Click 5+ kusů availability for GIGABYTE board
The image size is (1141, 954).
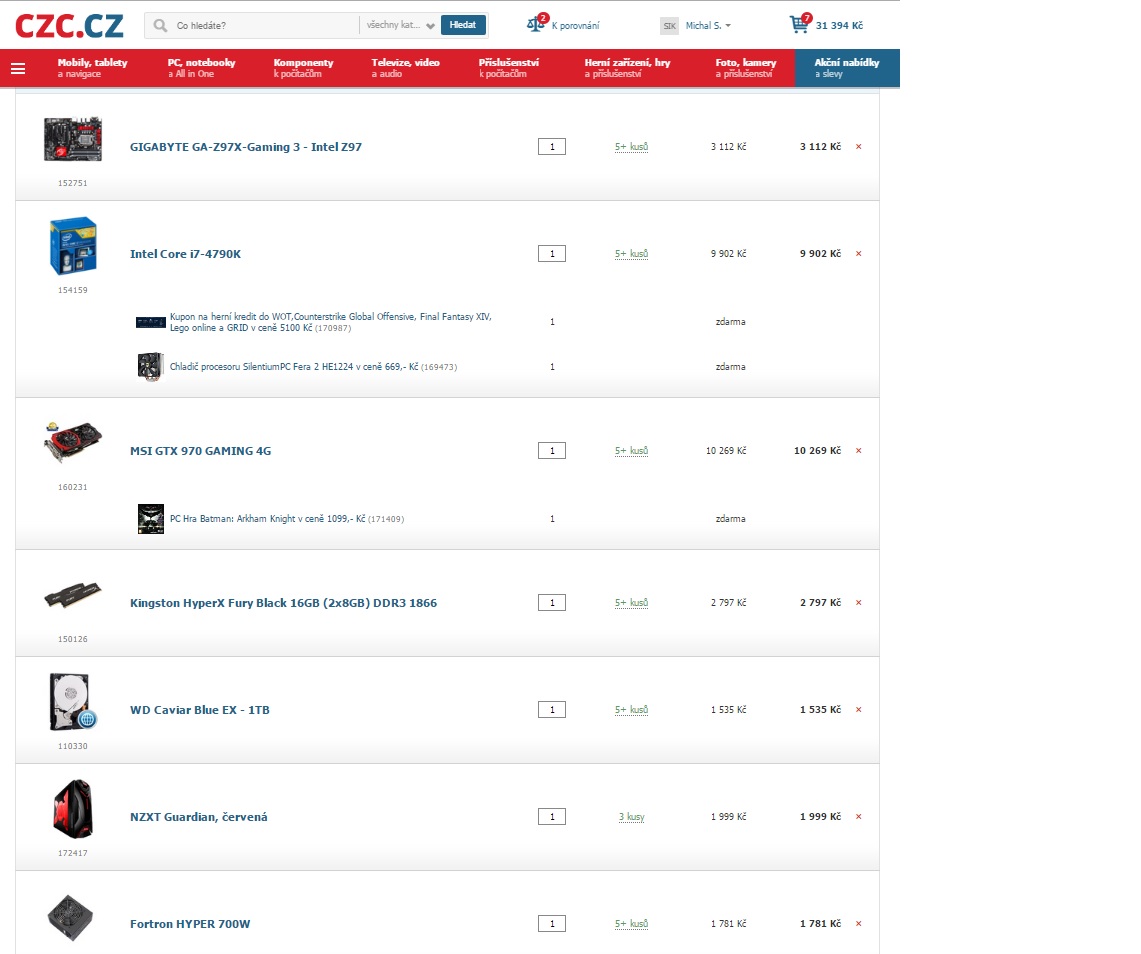[x=632, y=147]
